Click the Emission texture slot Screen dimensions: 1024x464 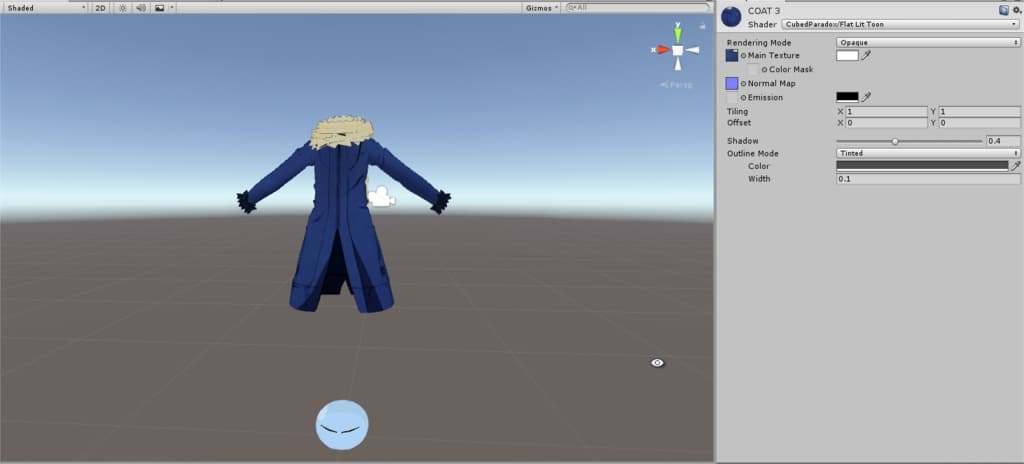tap(732, 97)
